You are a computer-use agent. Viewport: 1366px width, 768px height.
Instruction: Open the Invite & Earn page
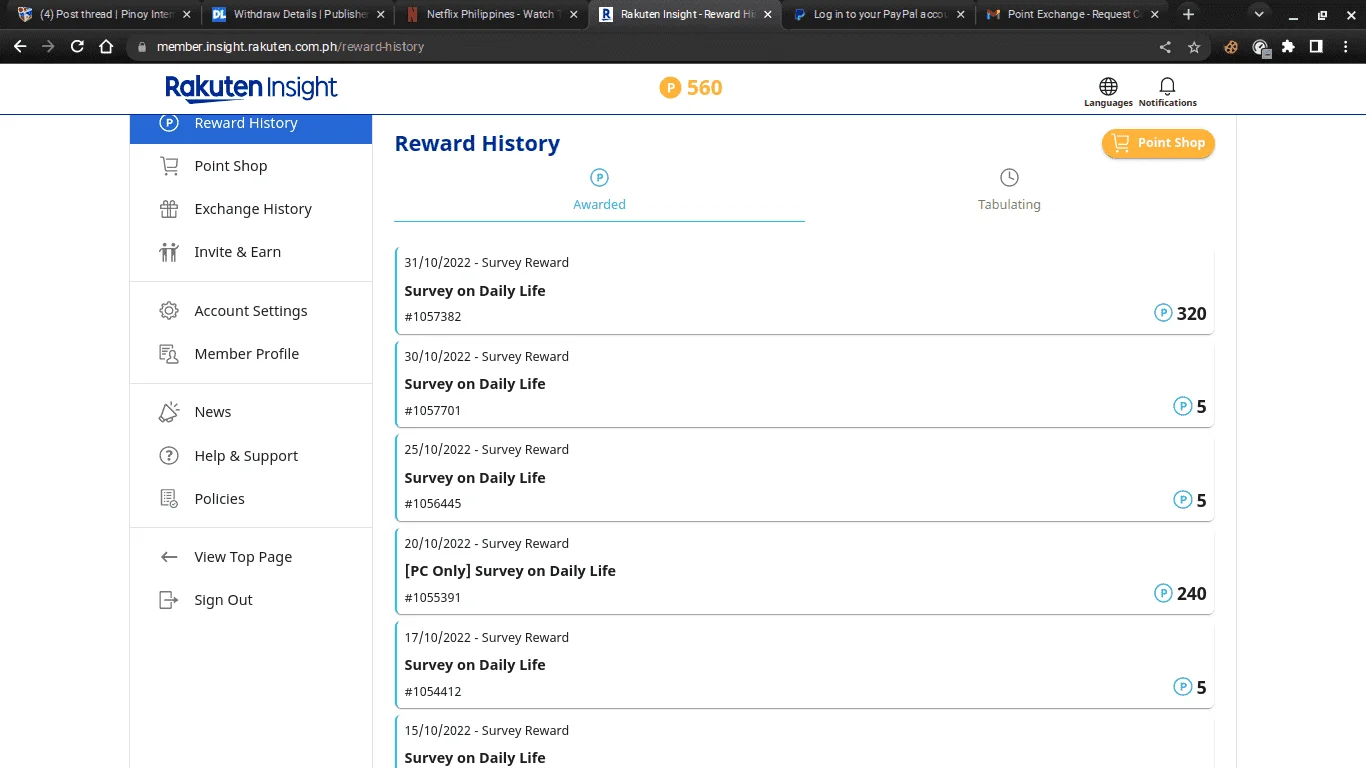(x=250, y=252)
